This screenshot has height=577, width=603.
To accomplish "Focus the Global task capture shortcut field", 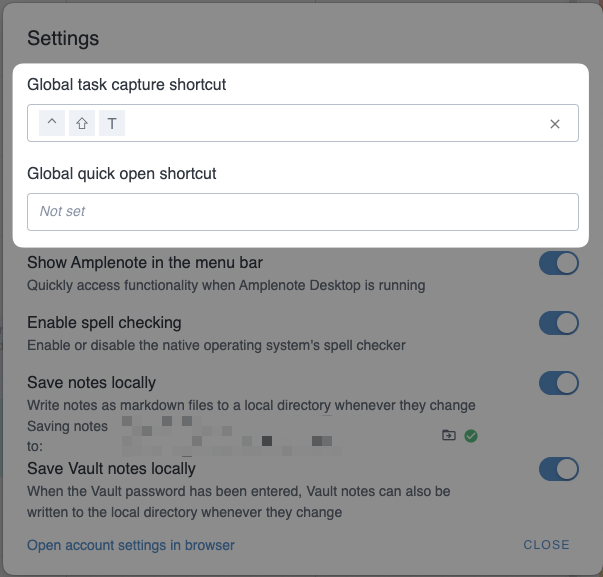I will [x=330, y=124].
